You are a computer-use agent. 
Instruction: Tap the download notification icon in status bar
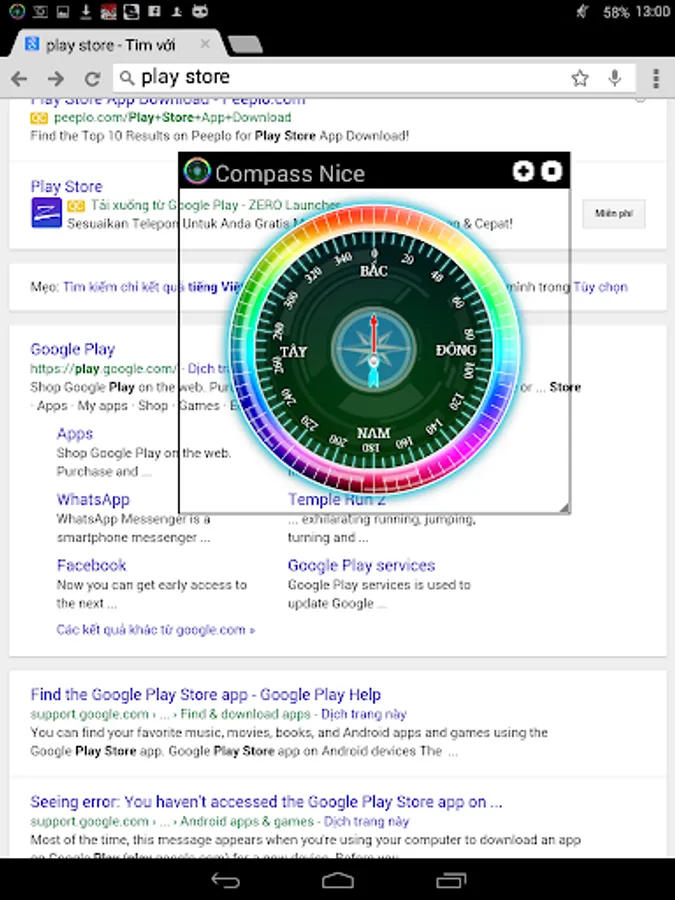(x=86, y=11)
